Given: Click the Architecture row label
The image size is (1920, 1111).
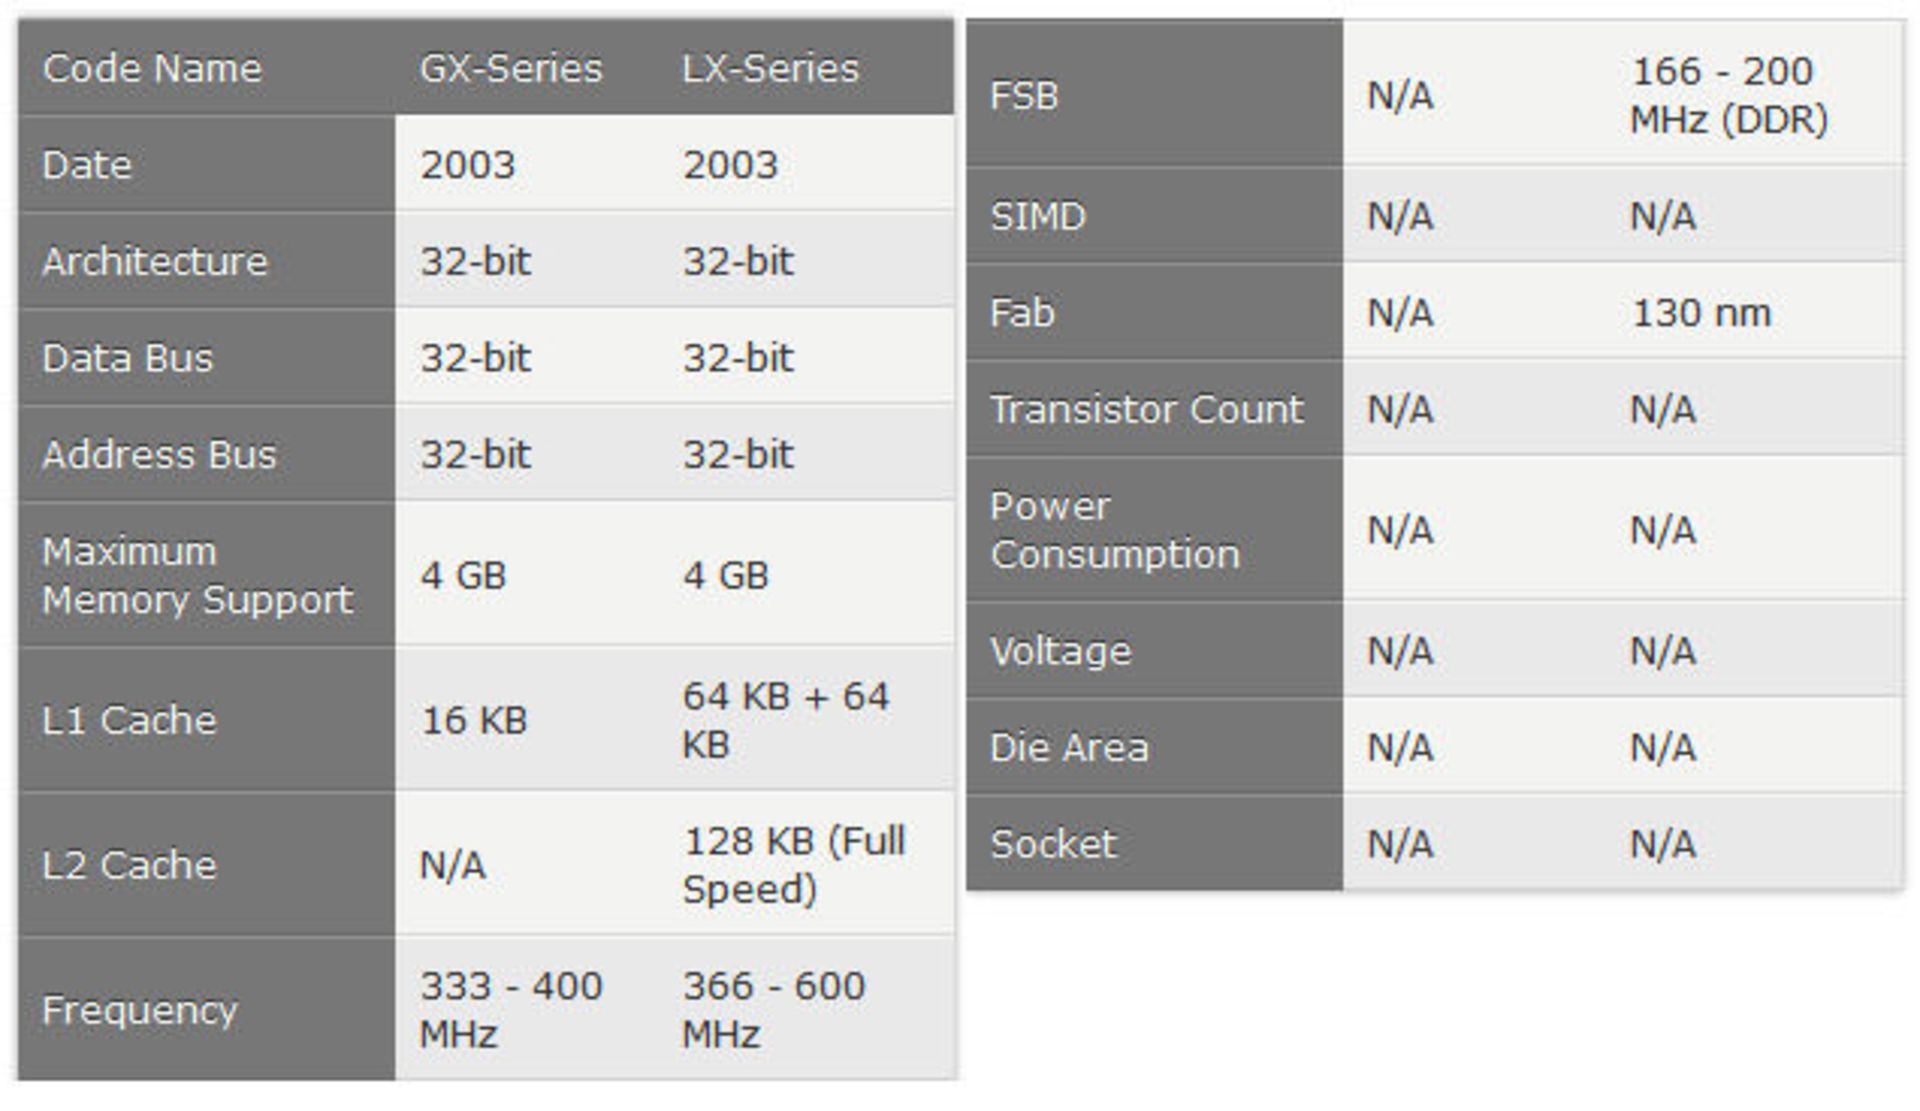Looking at the screenshot, I should [x=155, y=261].
